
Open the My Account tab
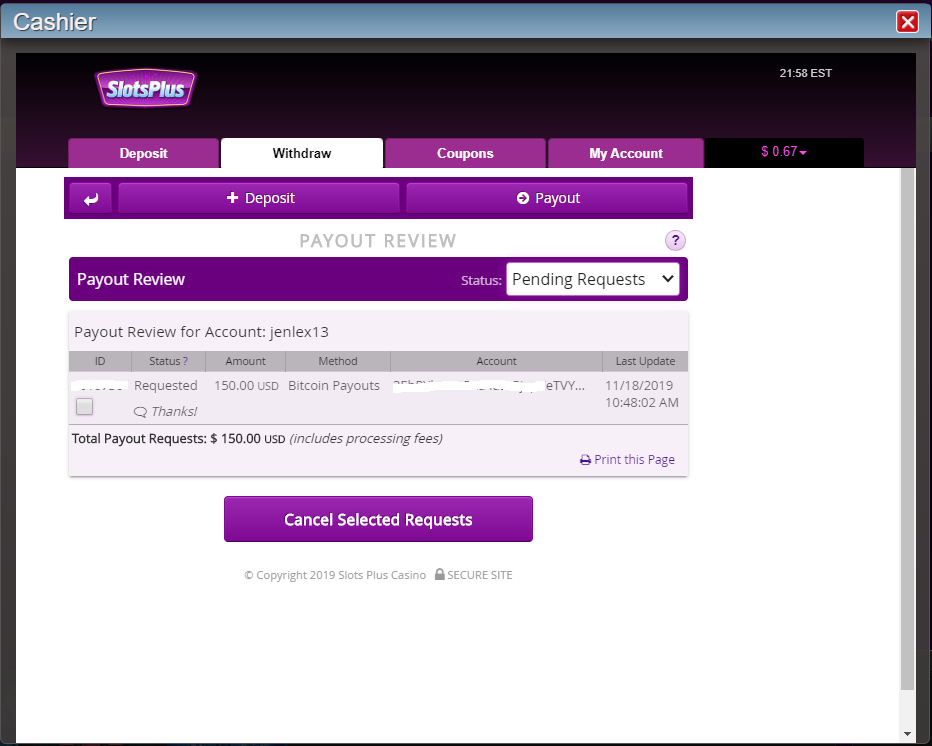tap(625, 153)
